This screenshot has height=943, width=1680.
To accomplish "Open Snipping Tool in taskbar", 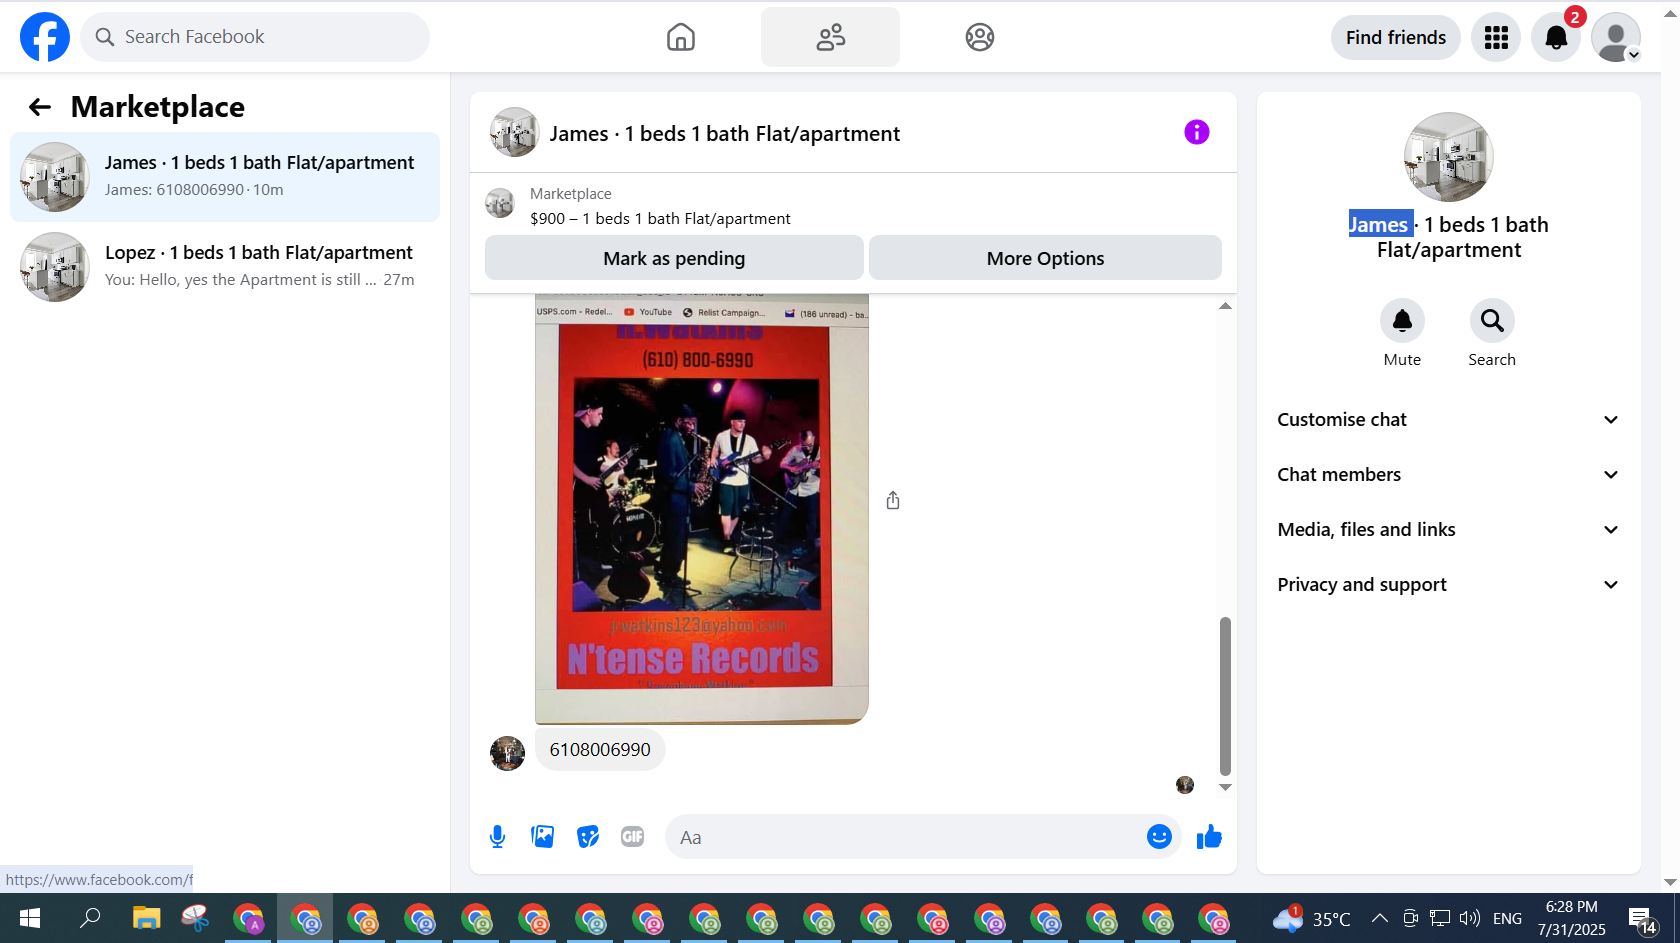I will coord(195,918).
